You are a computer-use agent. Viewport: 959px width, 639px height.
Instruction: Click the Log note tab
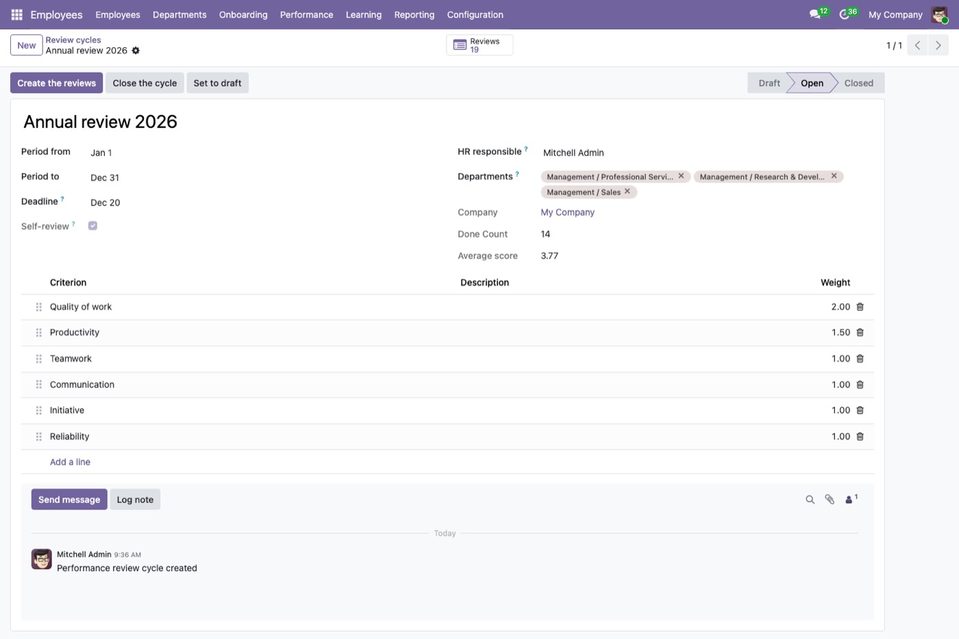pos(135,500)
